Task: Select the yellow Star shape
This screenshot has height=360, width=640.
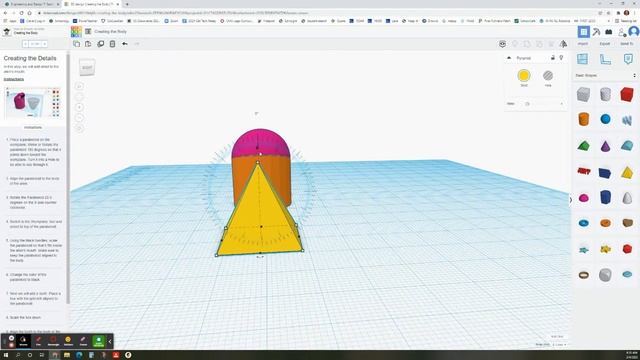Action: click(605, 249)
